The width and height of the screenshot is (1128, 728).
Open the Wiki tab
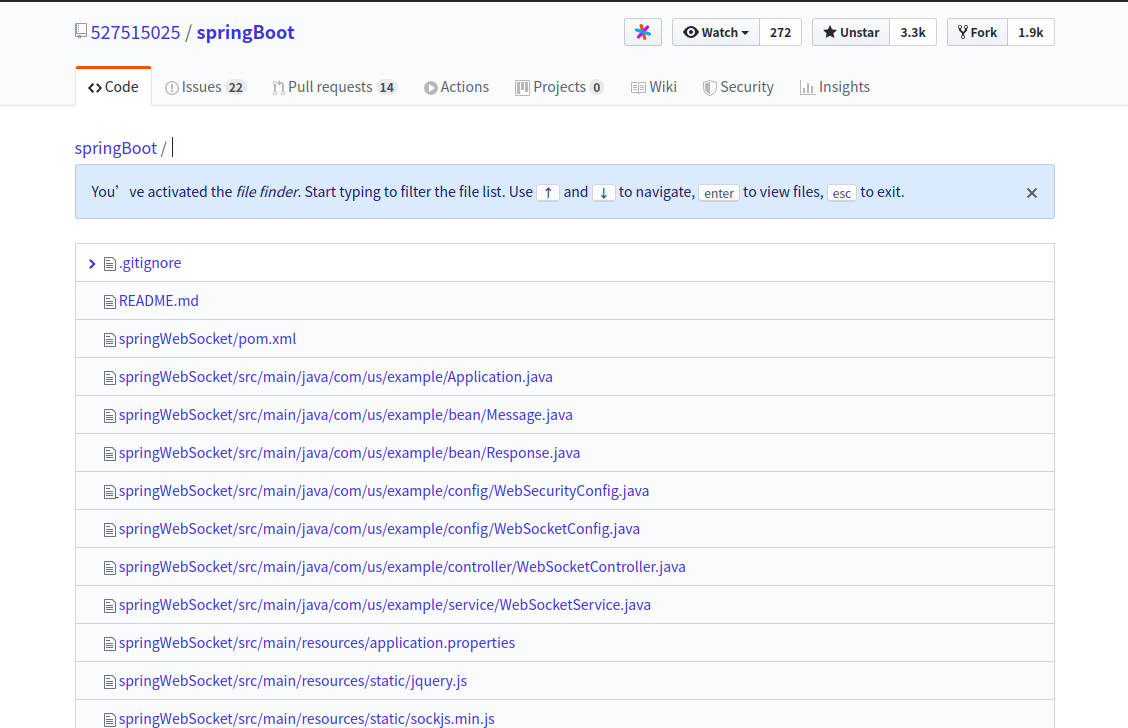tap(653, 87)
